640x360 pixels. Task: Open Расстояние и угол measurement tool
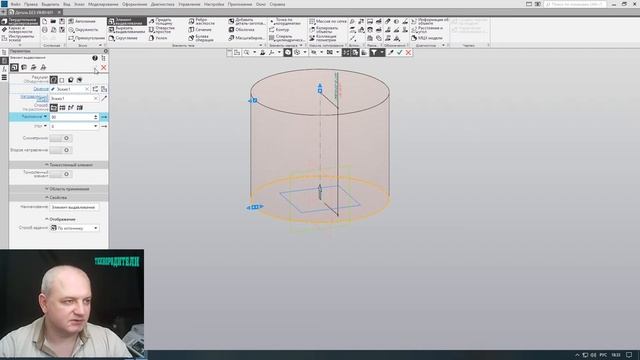427,30
